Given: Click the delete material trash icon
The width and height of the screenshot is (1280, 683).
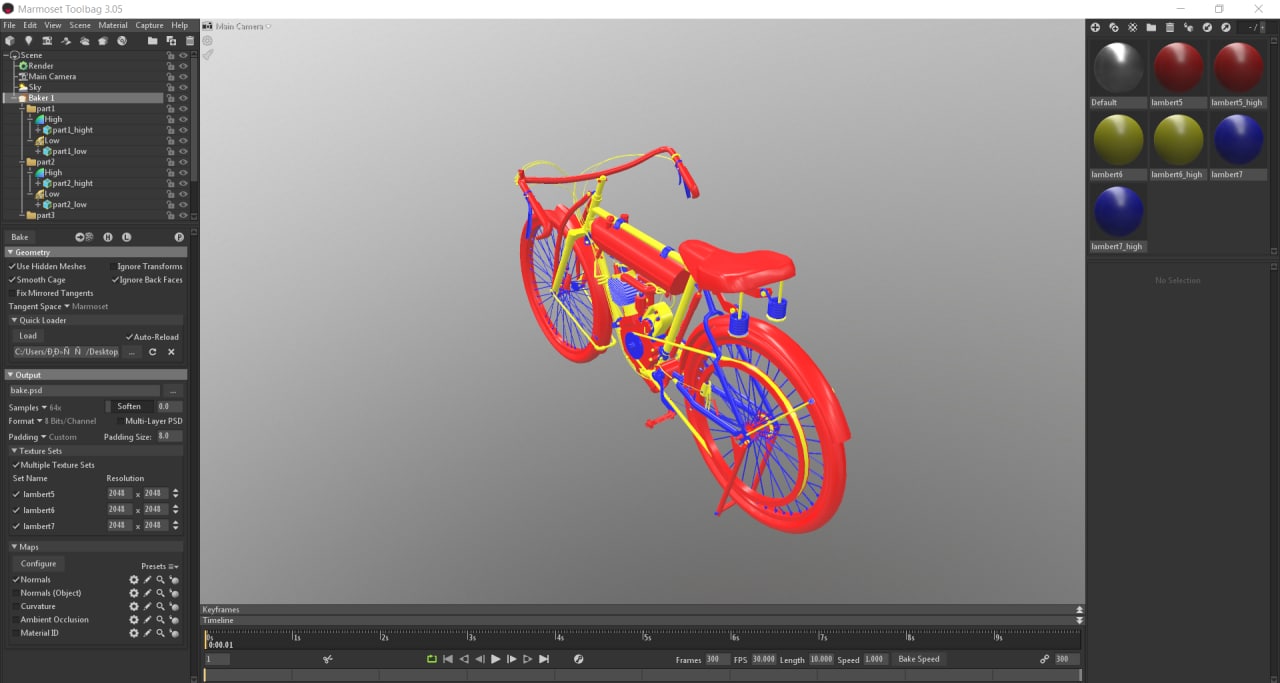Looking at the screenshot, I should click(1170, 27).
